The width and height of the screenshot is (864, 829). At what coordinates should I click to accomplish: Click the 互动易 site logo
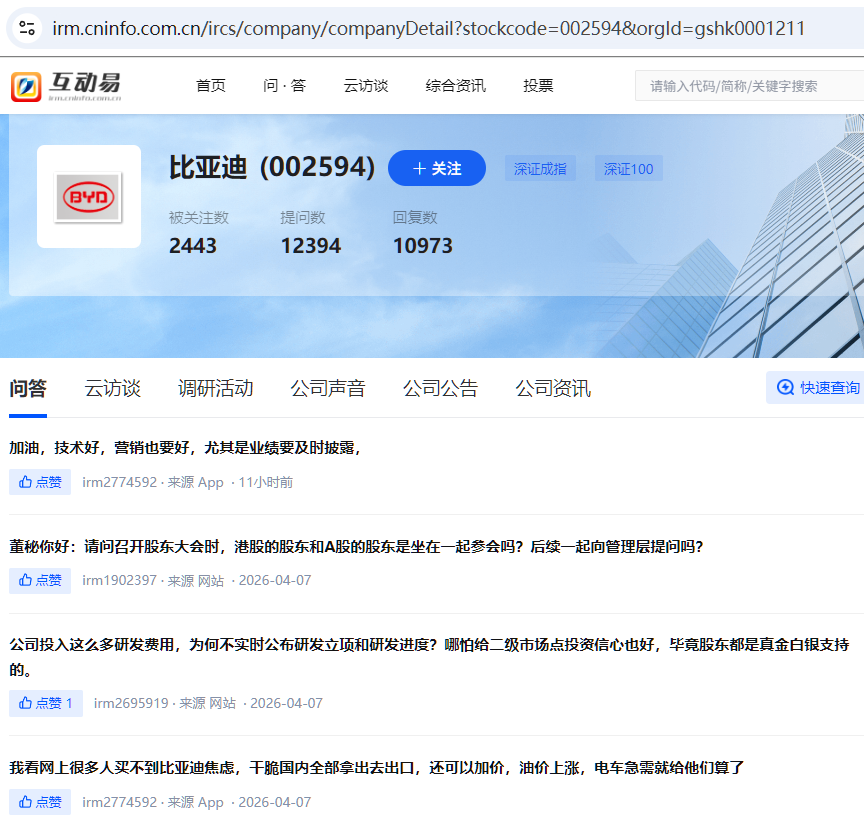point(66,87)
